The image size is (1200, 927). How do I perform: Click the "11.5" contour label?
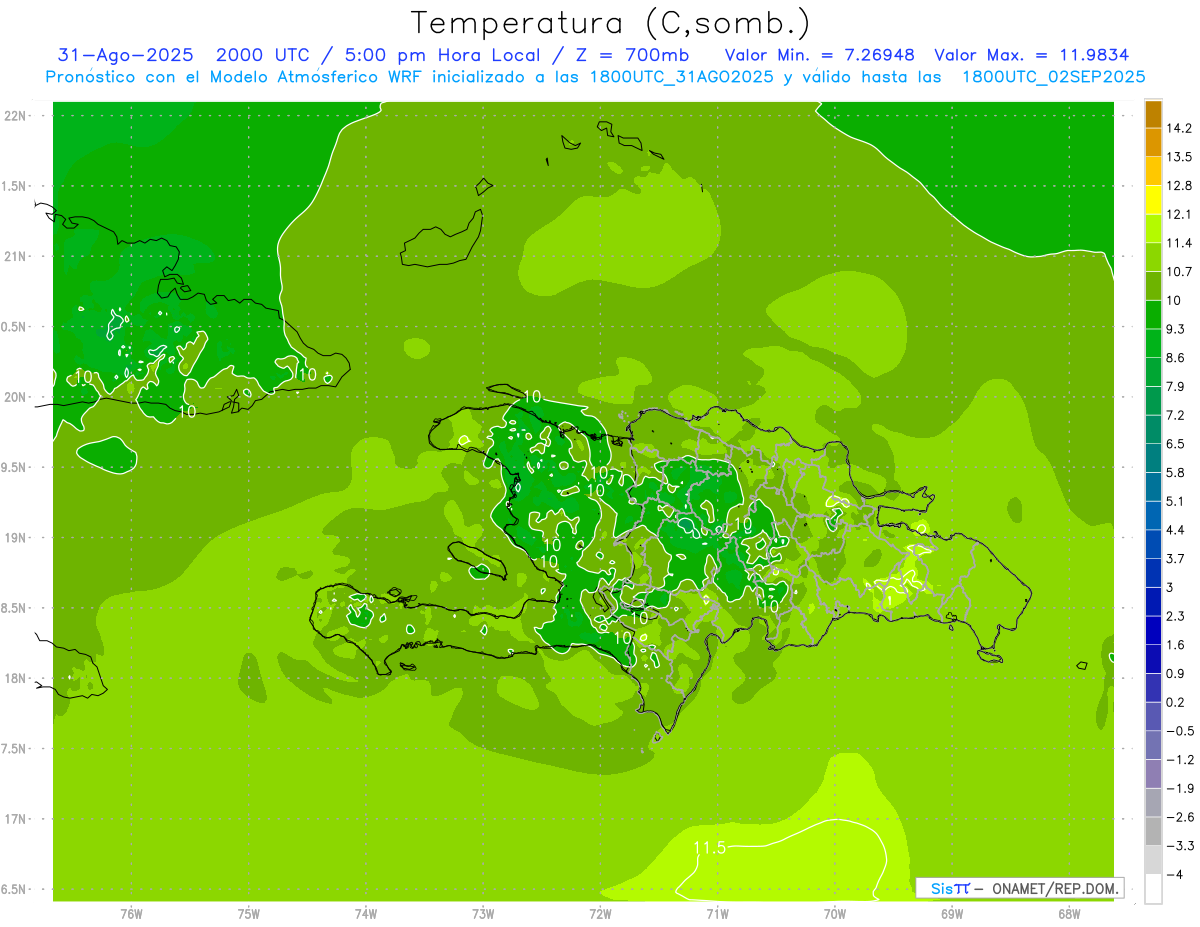(709, 848)
